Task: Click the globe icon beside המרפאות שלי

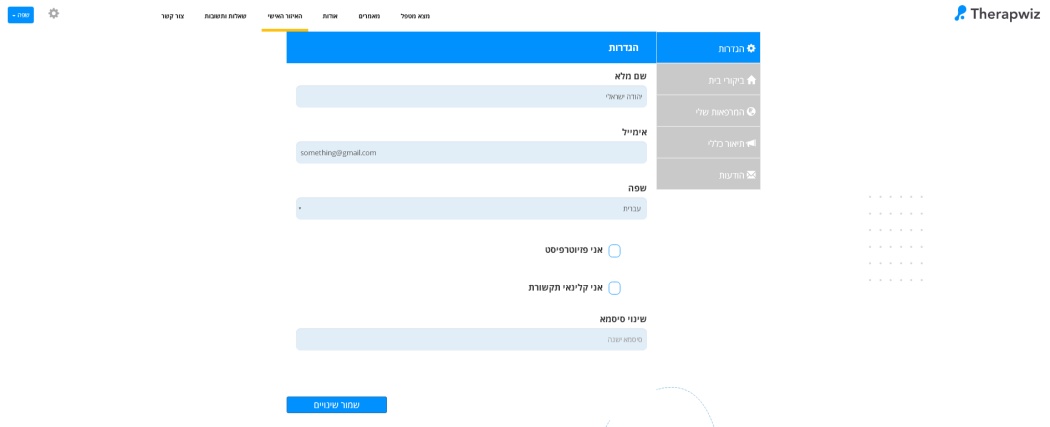Action: point(751,112)
